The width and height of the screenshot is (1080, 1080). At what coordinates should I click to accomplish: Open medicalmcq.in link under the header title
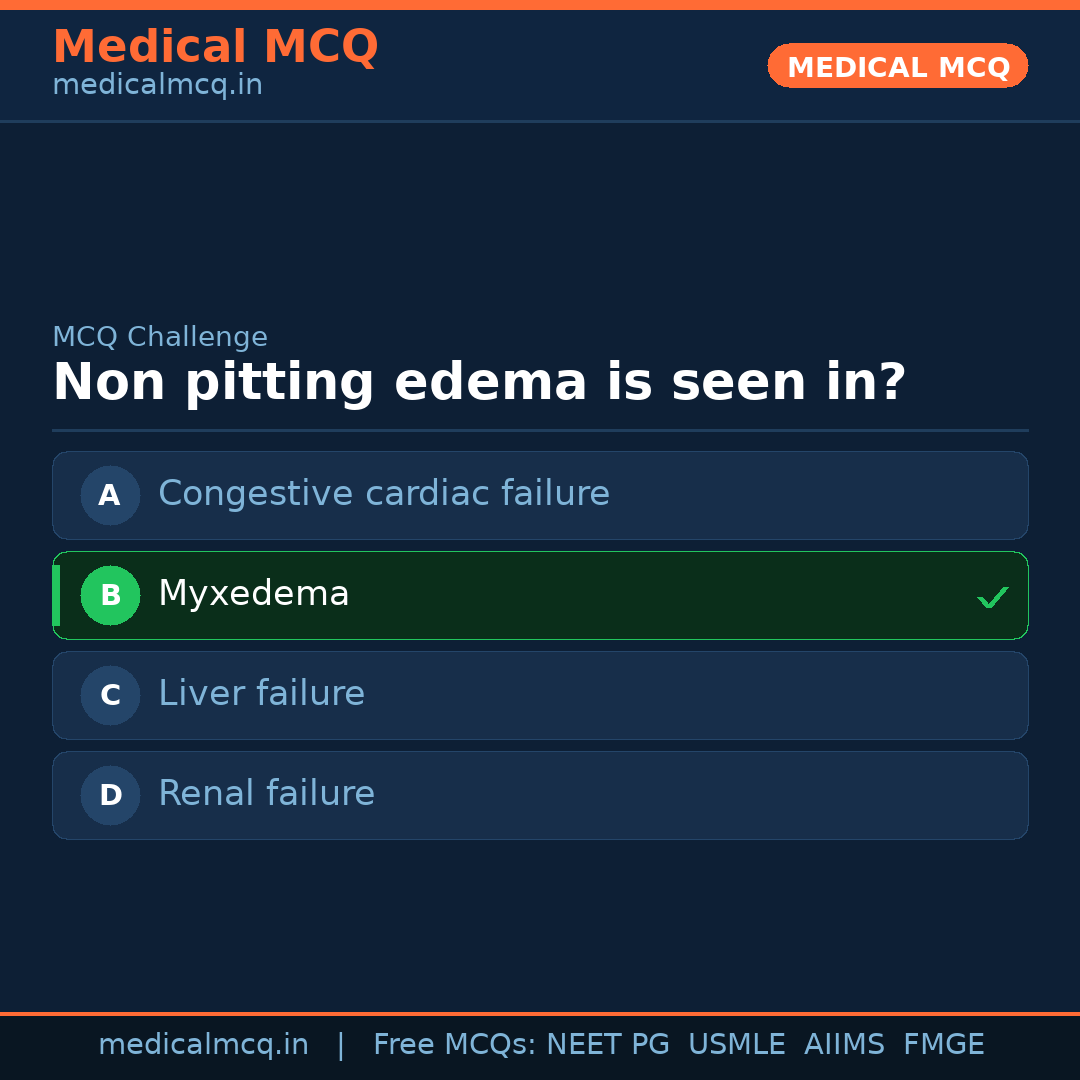click(157, 86)
